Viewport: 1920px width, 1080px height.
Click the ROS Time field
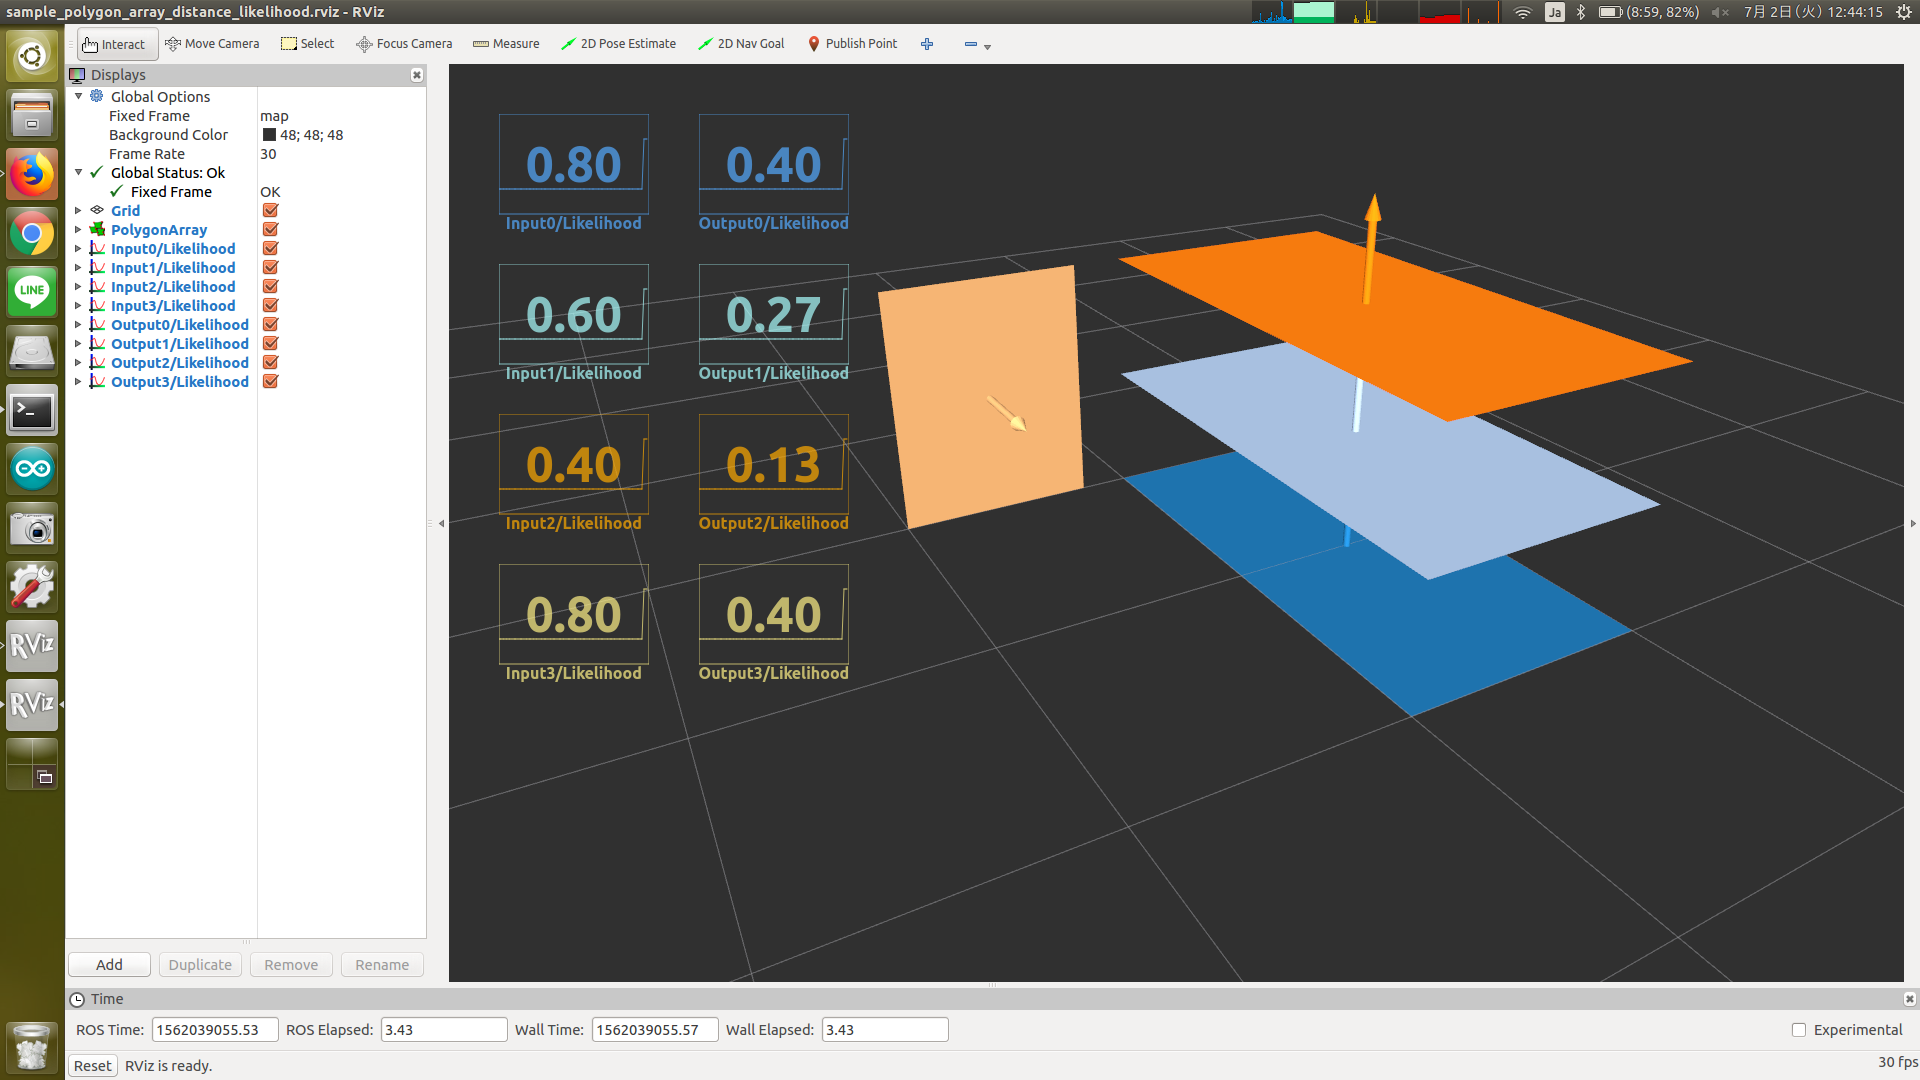pyautogui.click(x=215, y=1030)
